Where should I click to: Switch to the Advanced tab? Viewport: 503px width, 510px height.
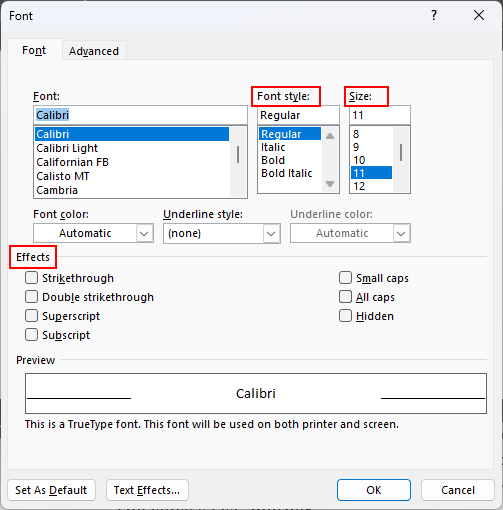coord(94,51)
